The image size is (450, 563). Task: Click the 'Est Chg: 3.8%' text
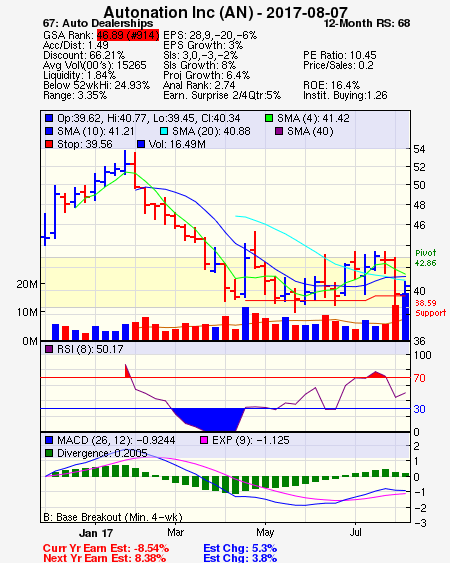point(240,558)
